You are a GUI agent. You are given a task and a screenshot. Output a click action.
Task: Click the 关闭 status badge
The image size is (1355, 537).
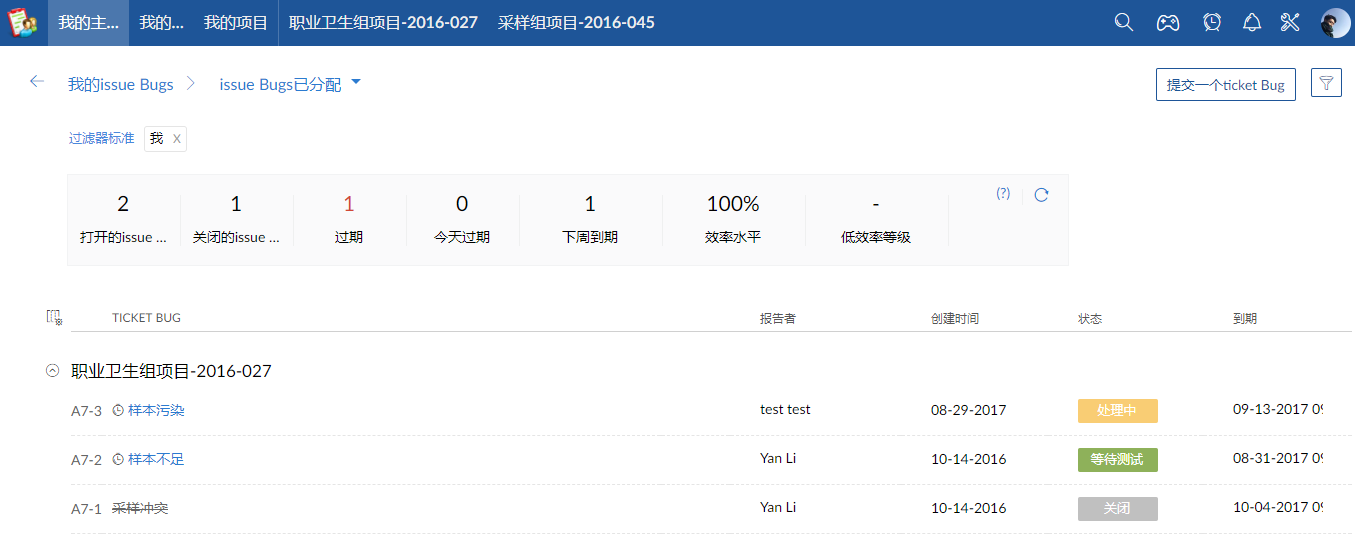(1117, 509)
